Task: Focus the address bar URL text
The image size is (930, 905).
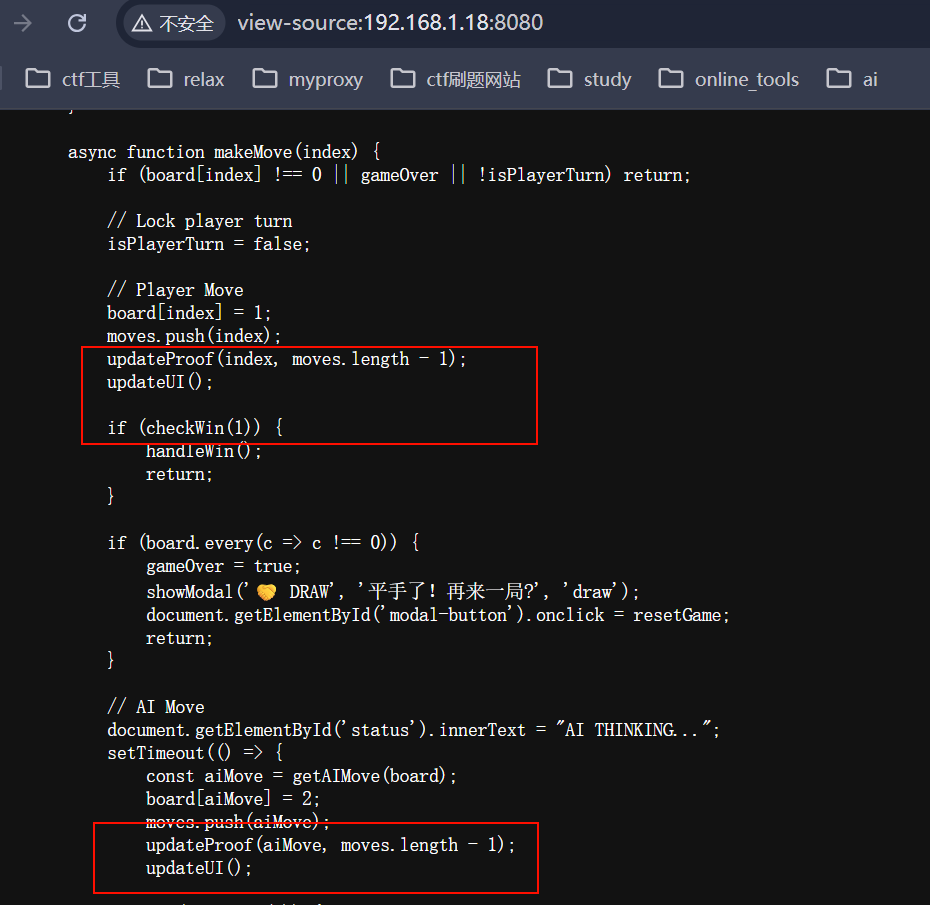Action: click(390, 23)
